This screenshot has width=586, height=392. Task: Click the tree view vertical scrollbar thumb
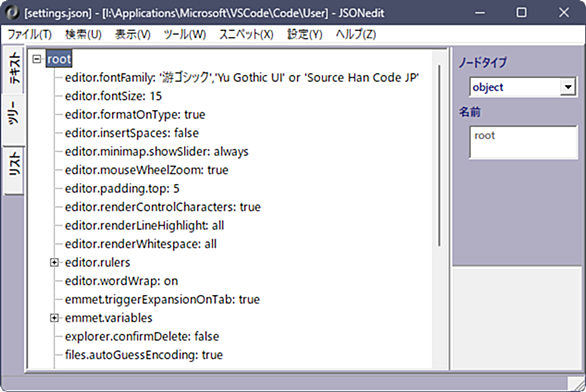pos(440,155)
